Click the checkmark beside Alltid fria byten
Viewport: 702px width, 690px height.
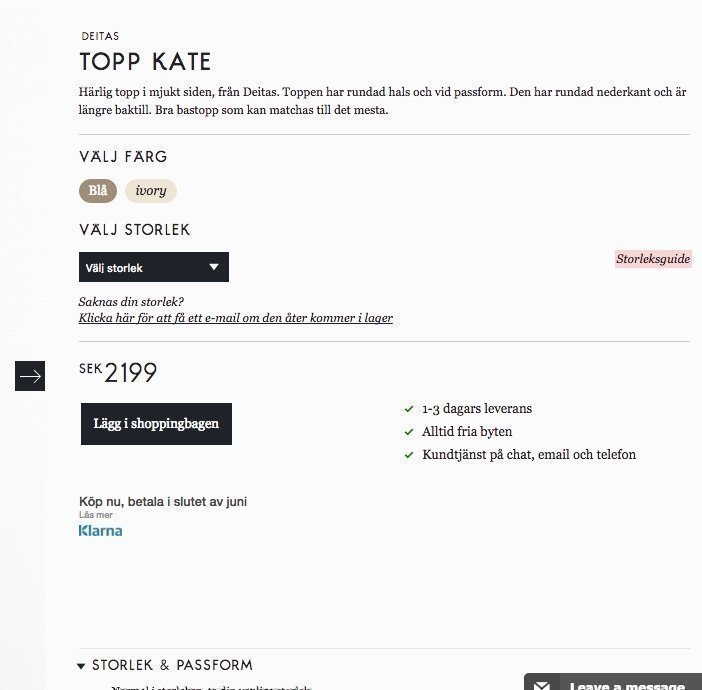point(408,432)
